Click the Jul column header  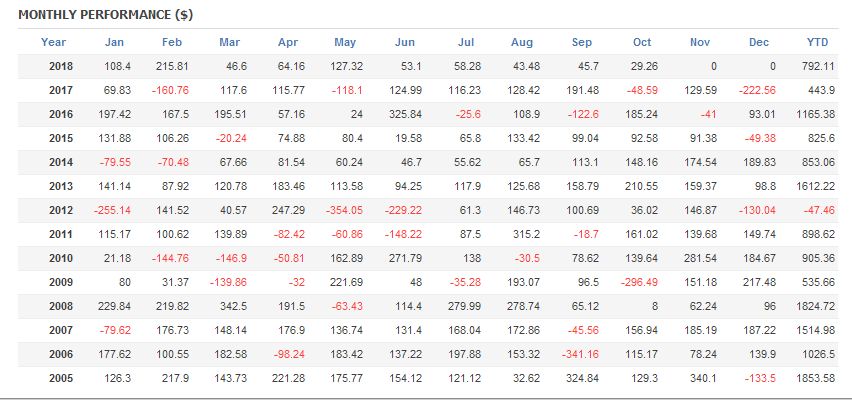pos(465,42)
